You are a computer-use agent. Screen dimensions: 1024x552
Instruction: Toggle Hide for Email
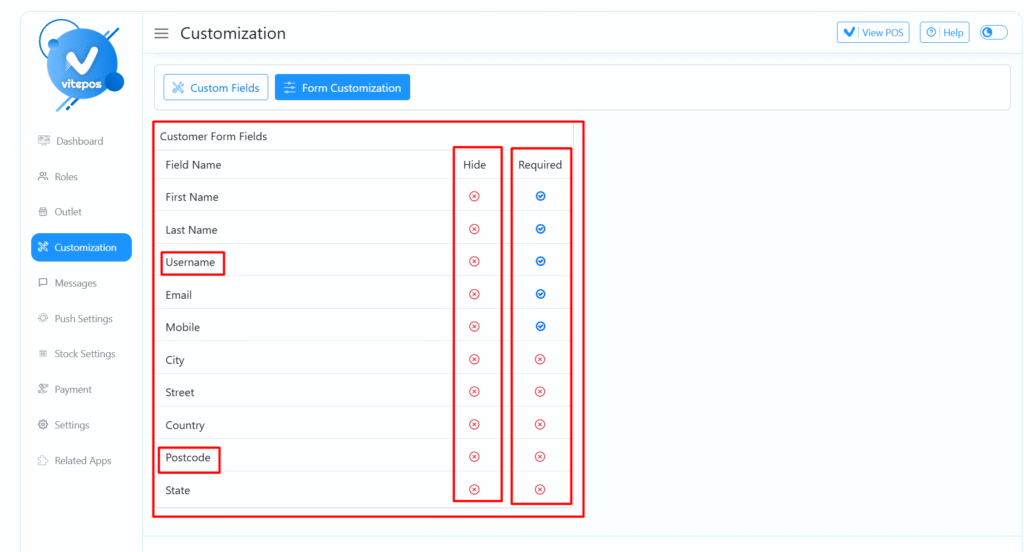tap(475, 294)
